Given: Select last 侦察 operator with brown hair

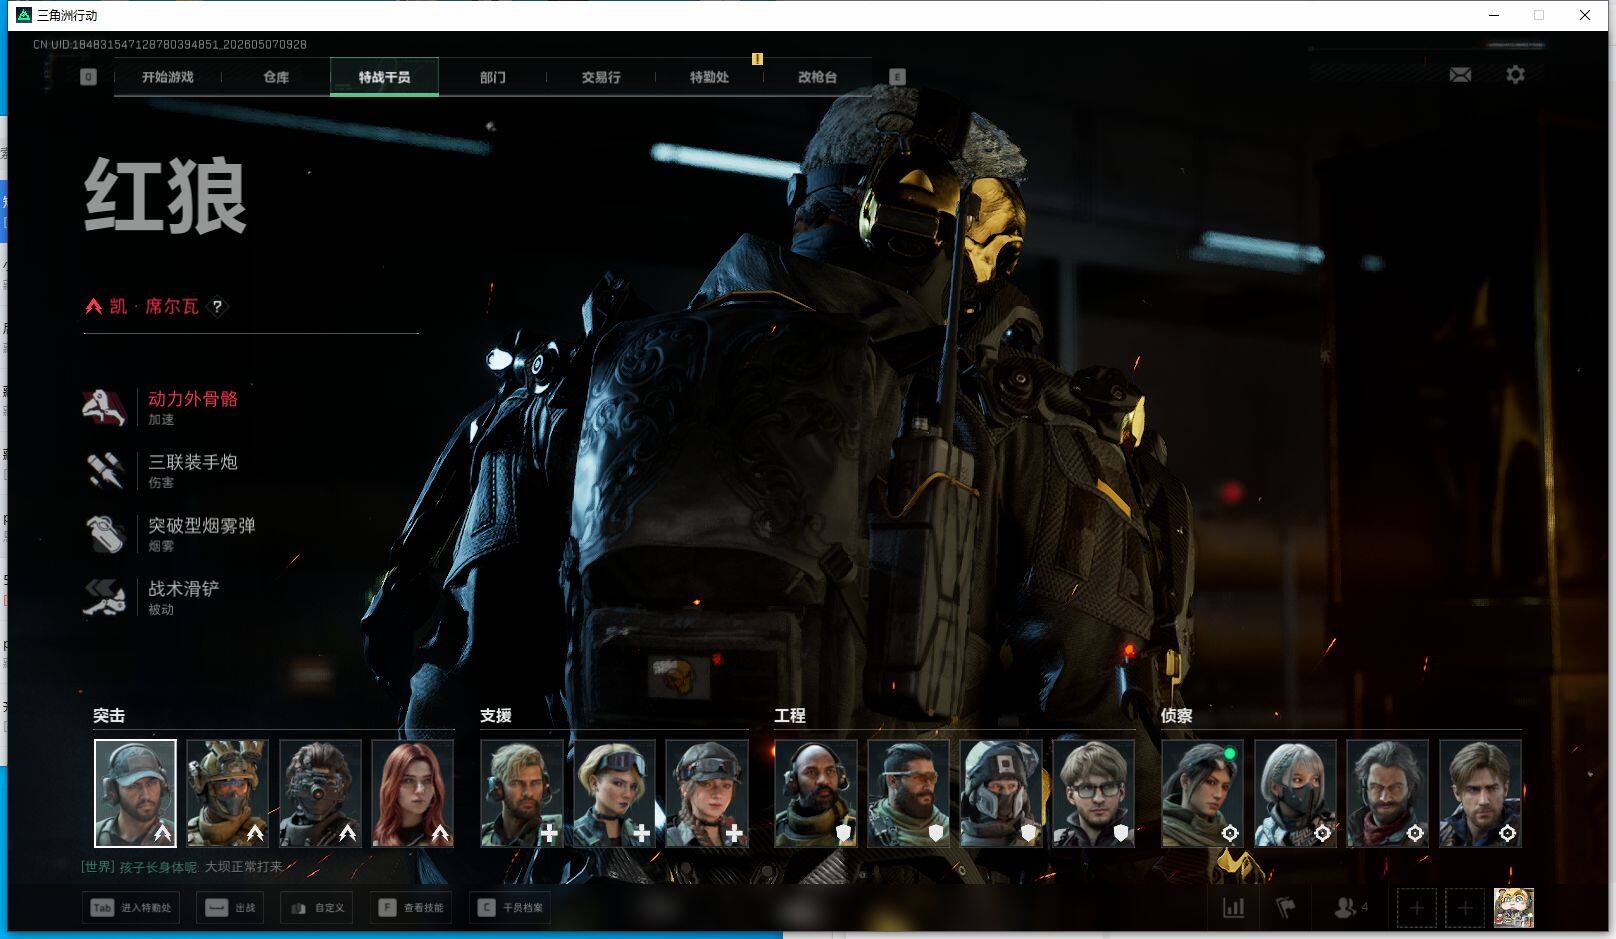Looking at the screenshot, I should tap(1480, 793).
